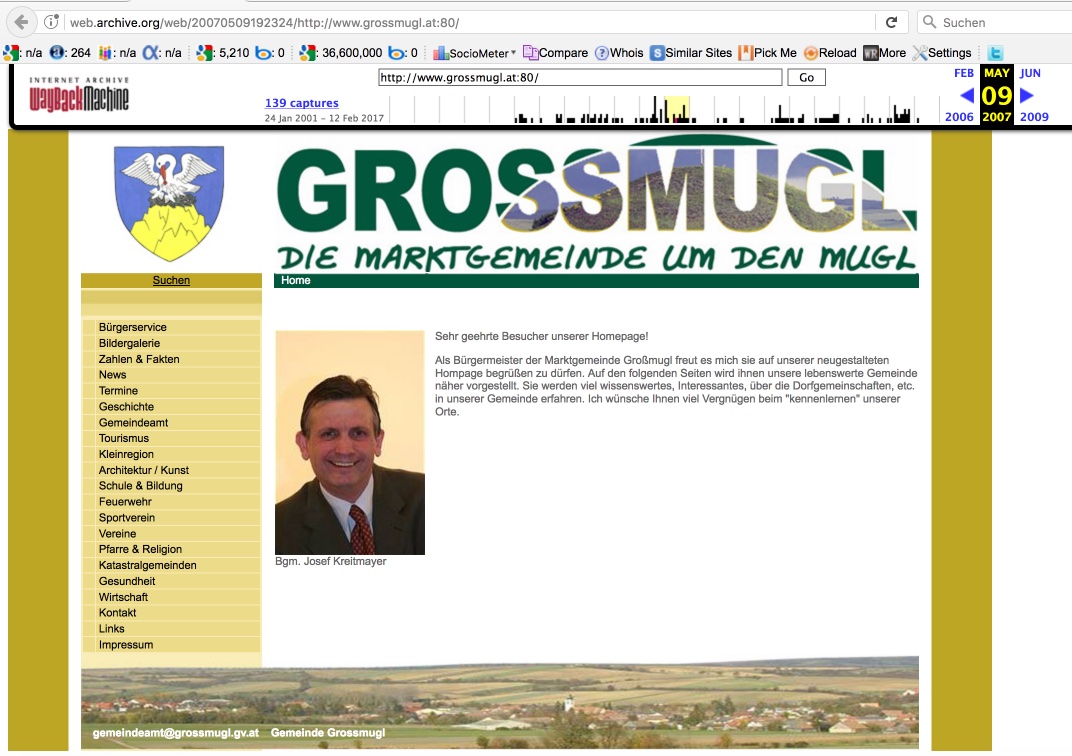Open Pfarre & Religion menu item

click(140, 549)
